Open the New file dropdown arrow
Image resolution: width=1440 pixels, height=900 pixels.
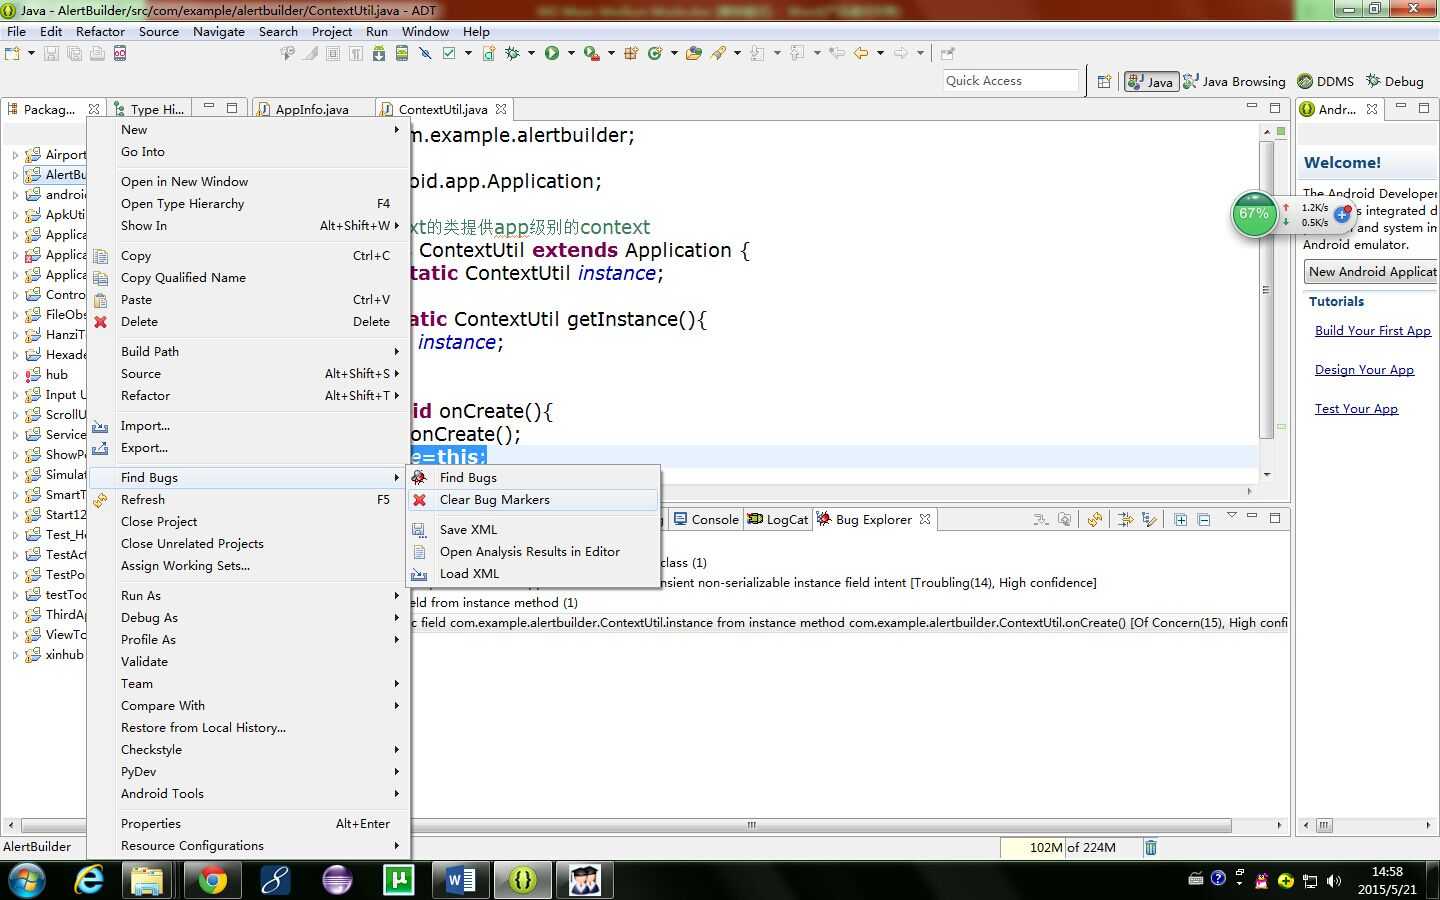point(31,53)
